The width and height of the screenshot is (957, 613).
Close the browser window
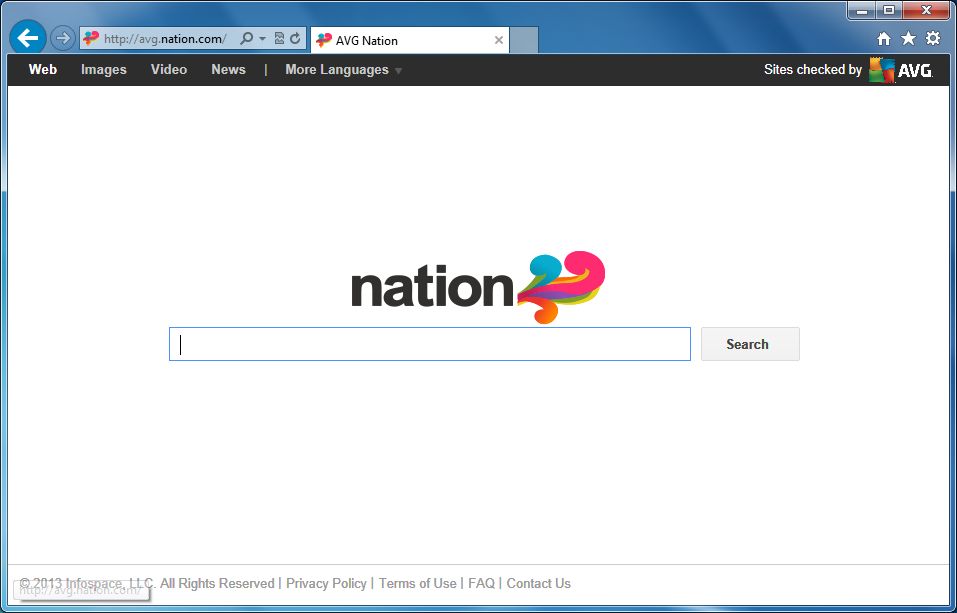926,10
